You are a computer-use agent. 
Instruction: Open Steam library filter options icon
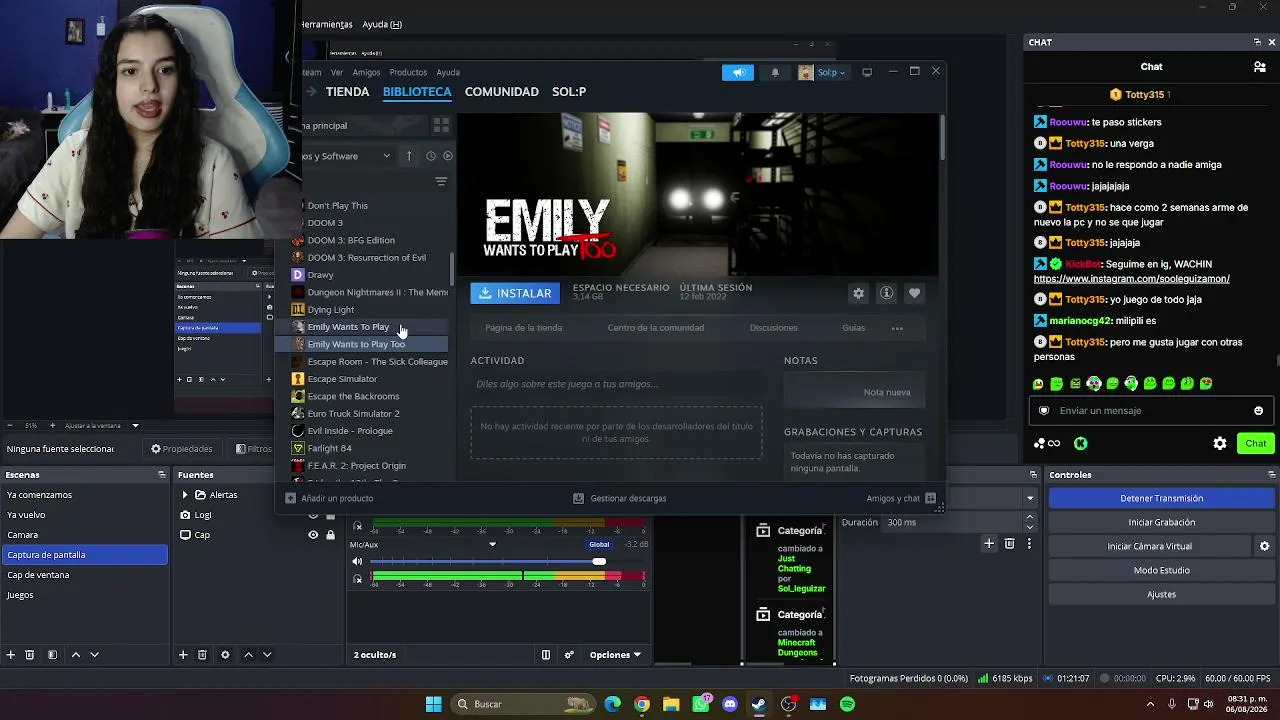441,181
